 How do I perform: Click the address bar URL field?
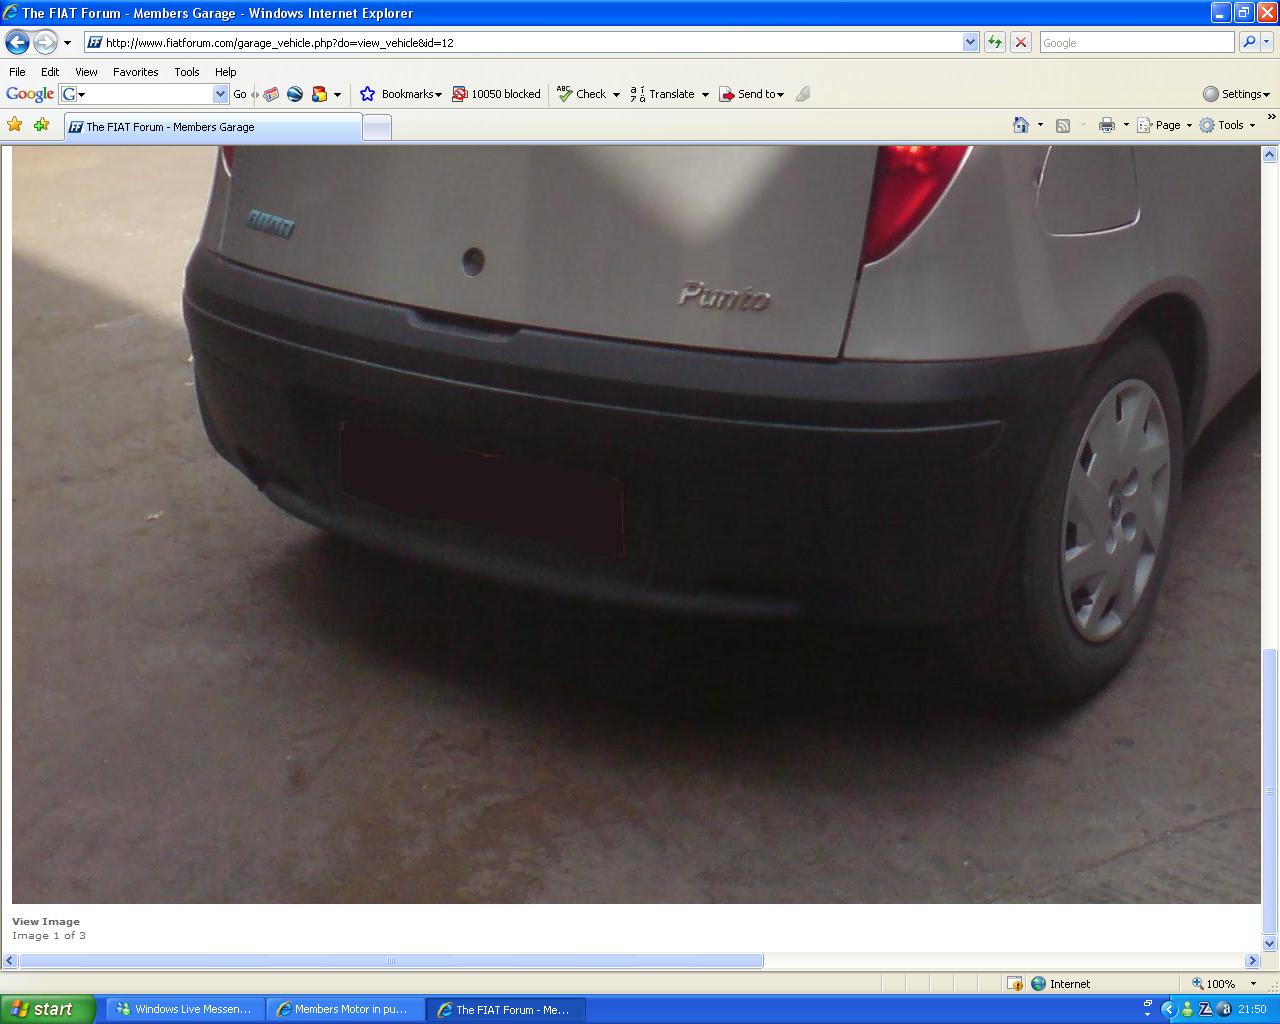pyautogui.click(x=522, y=42)
